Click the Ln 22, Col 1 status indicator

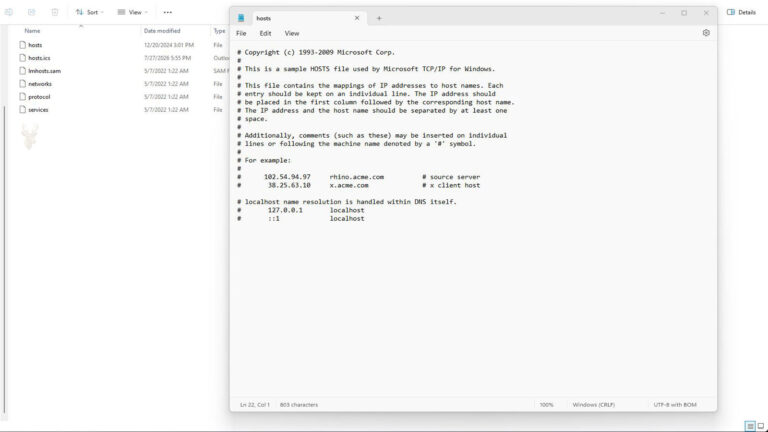tap(255, 405)
